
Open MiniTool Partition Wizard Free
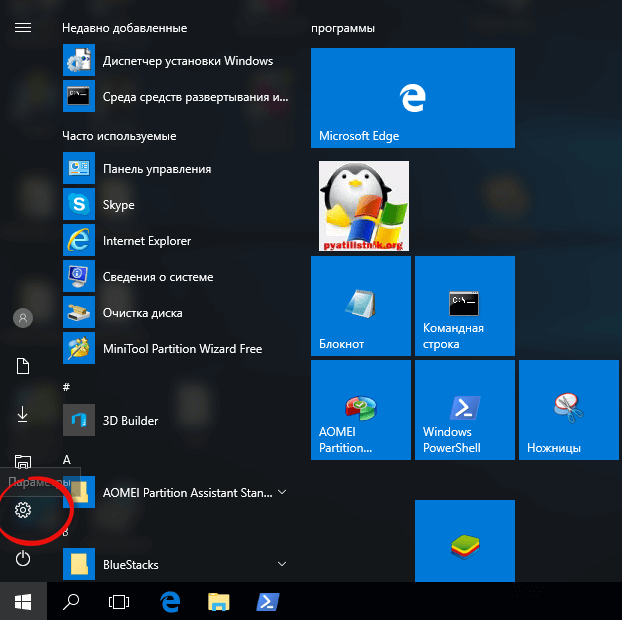click(x=176, y=348)
